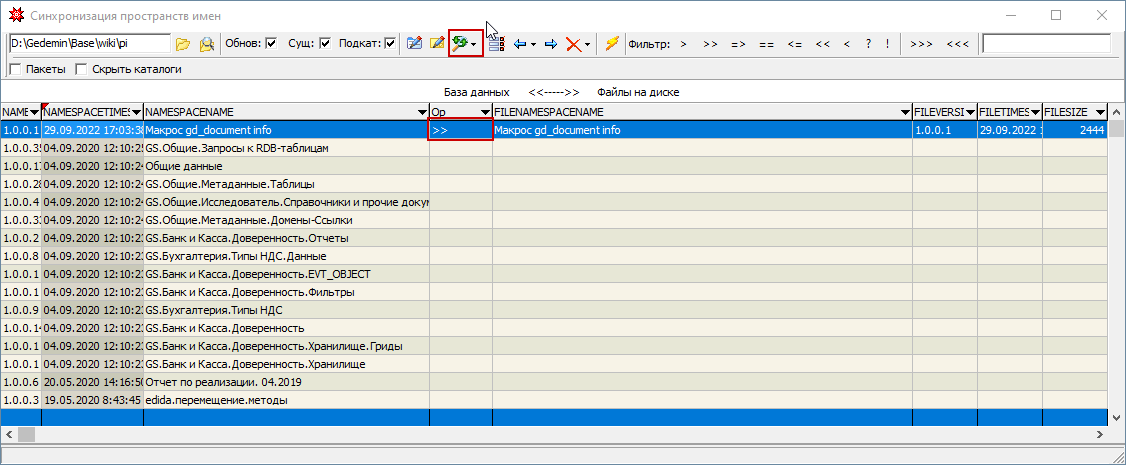Open the FILESIZE column dropdown arrow
1126x465 pixels.
point(1100,111)
